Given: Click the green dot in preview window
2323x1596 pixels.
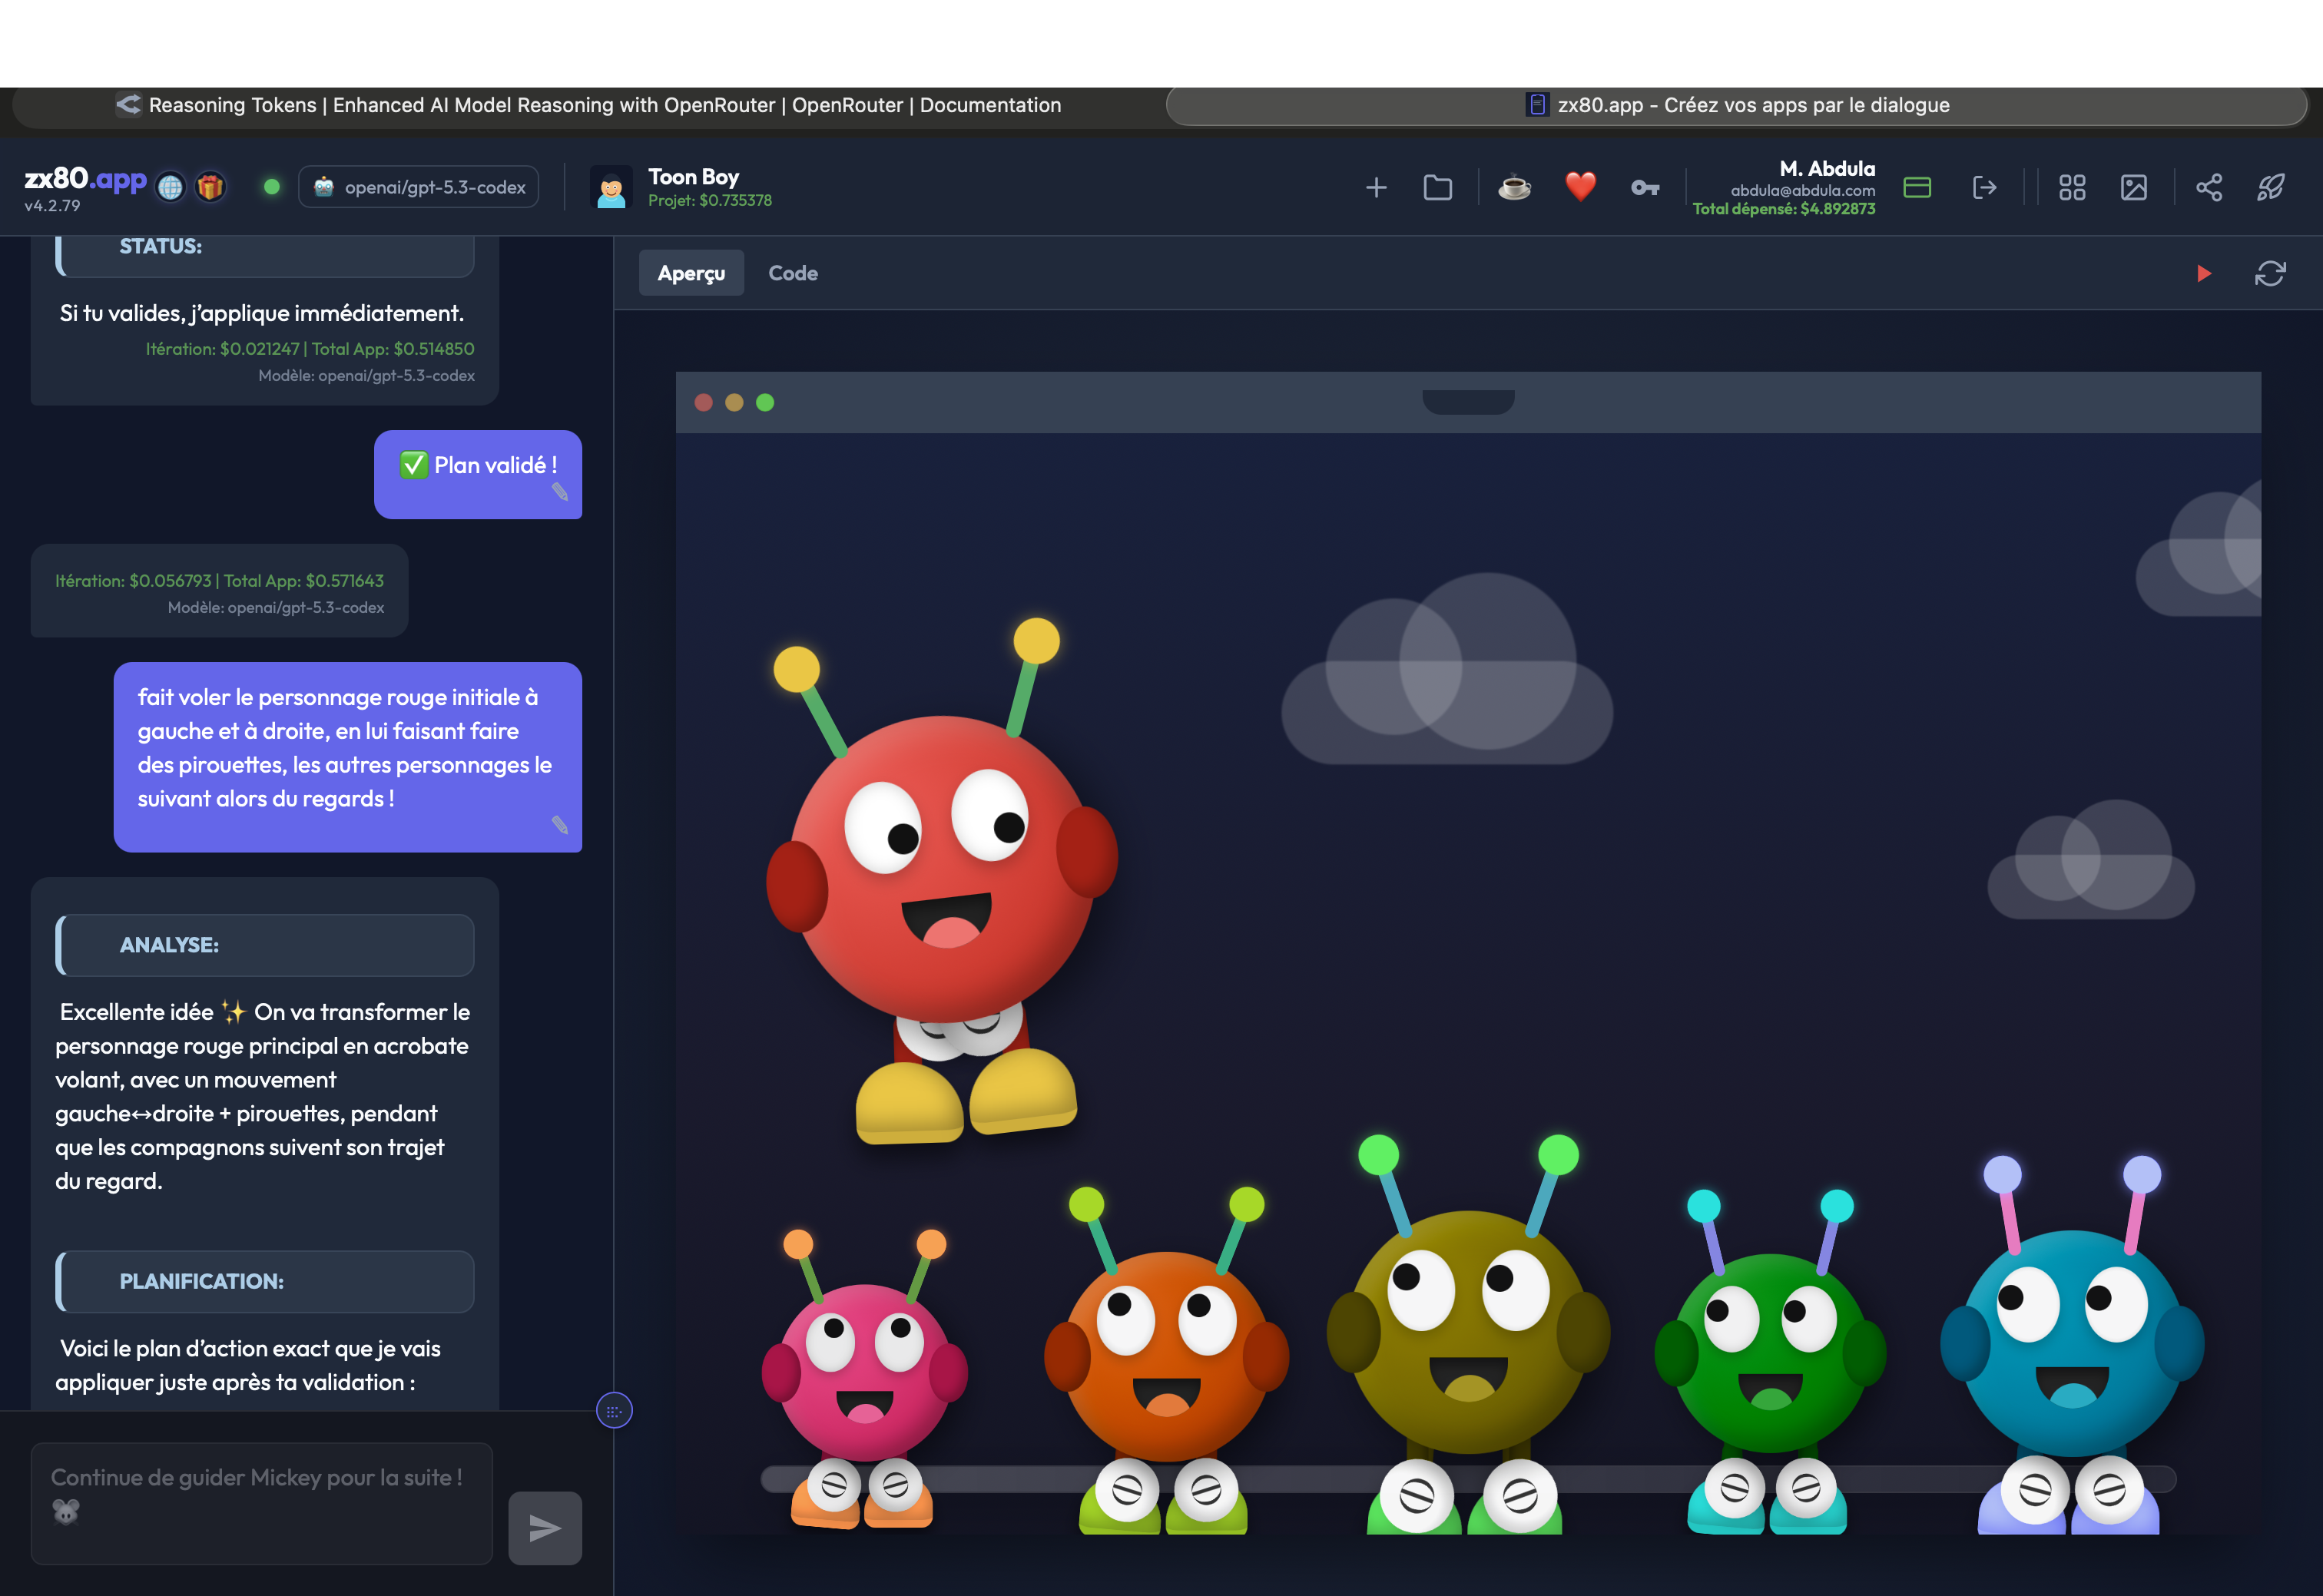Looking at the screenshot, I should (x=765, y=402).
